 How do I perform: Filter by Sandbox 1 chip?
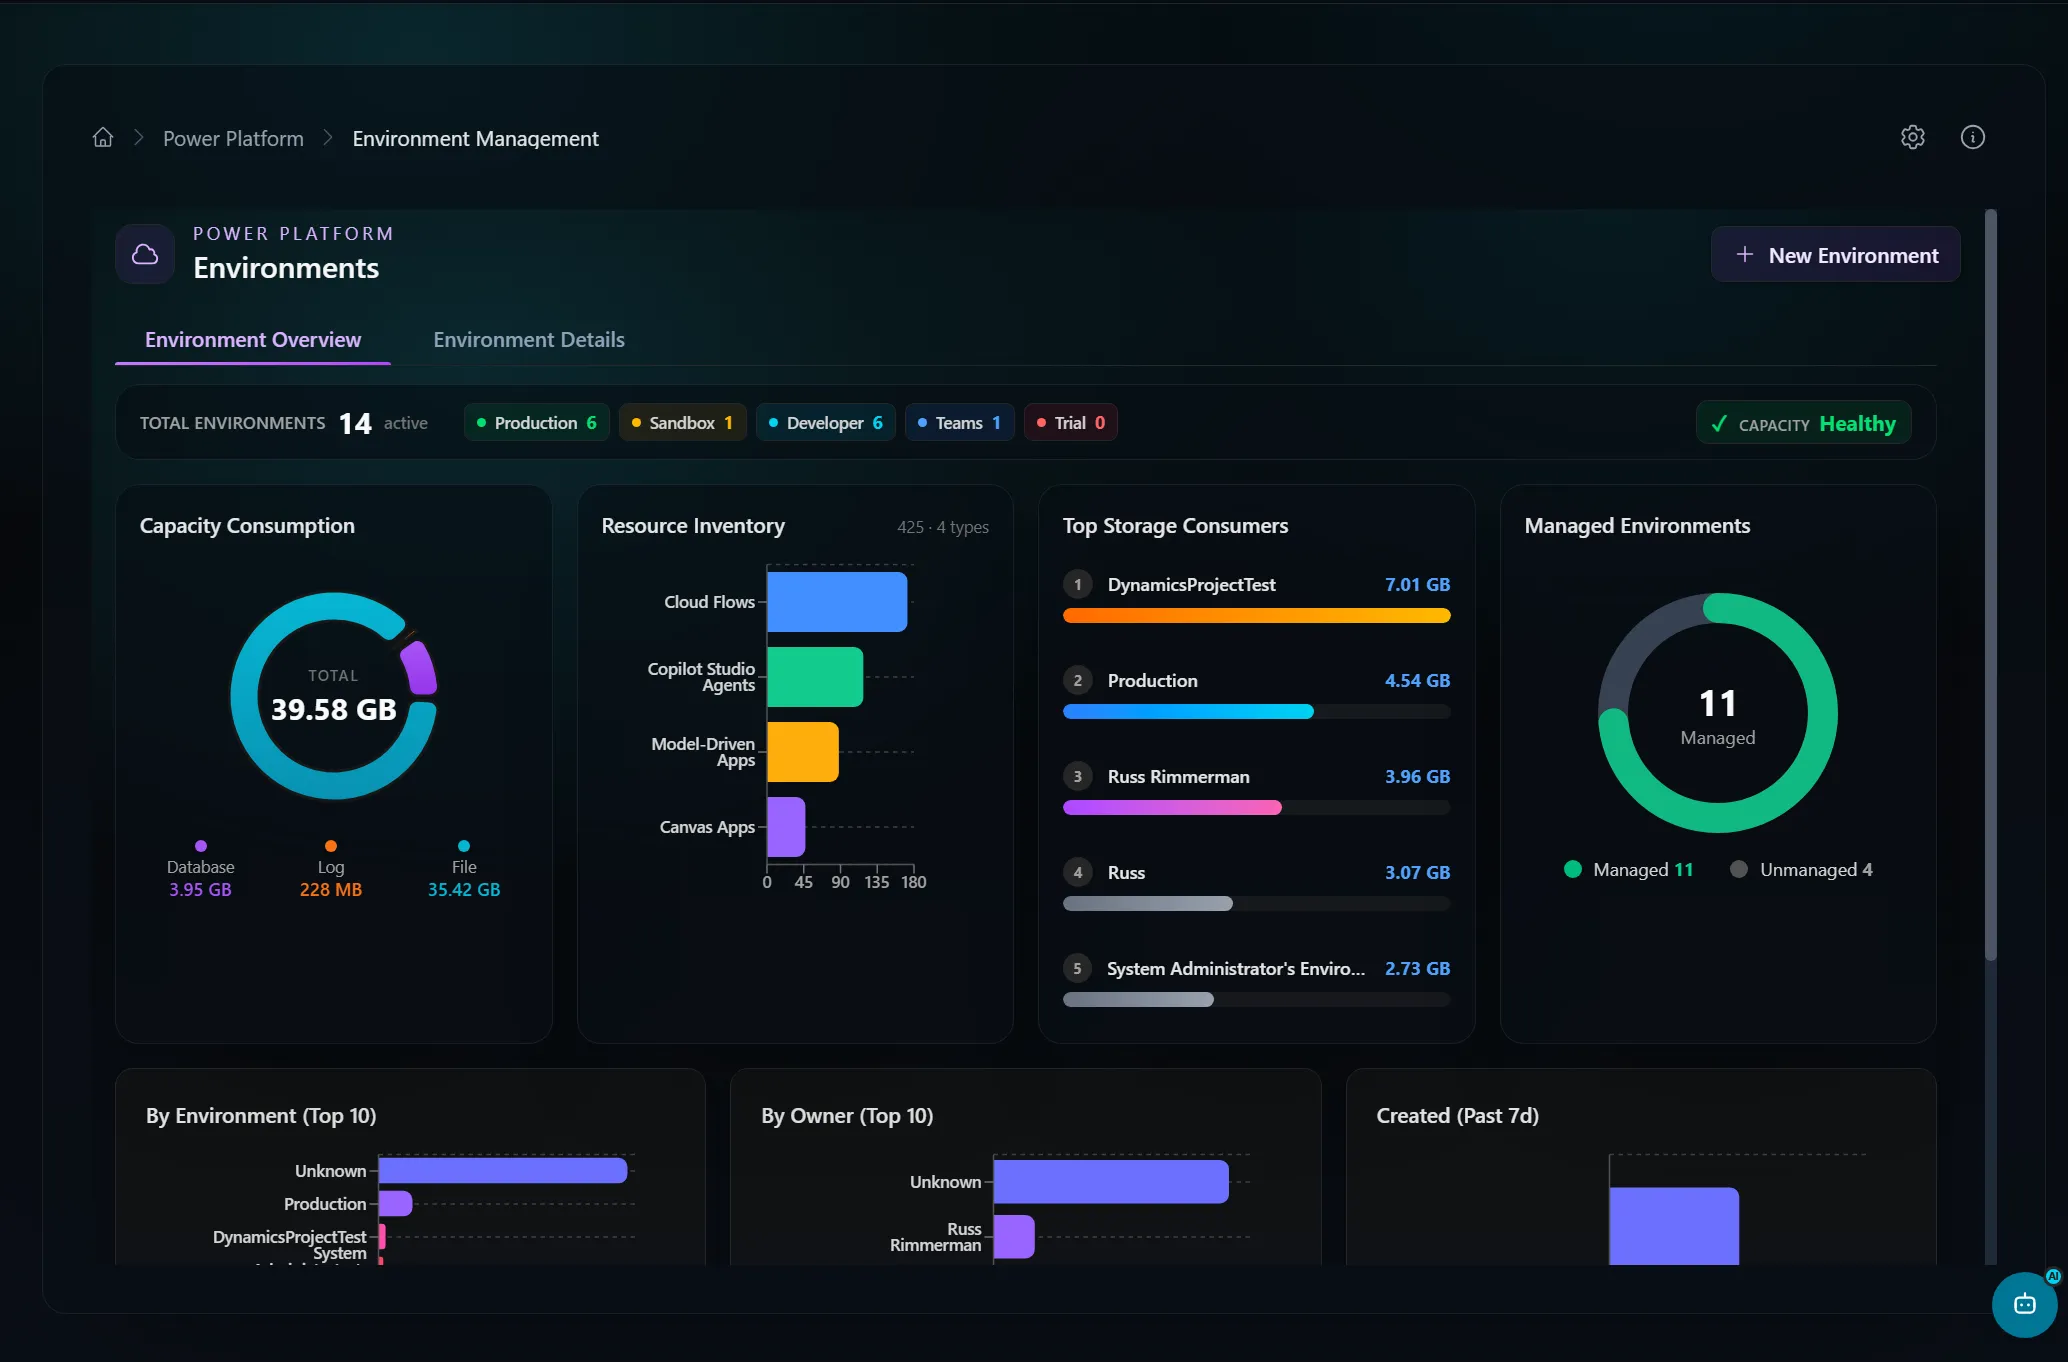[683, 423]
